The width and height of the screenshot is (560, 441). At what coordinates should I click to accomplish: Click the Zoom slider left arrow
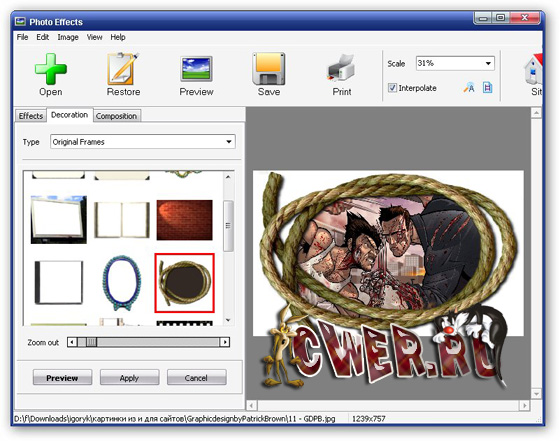(72, 342)
